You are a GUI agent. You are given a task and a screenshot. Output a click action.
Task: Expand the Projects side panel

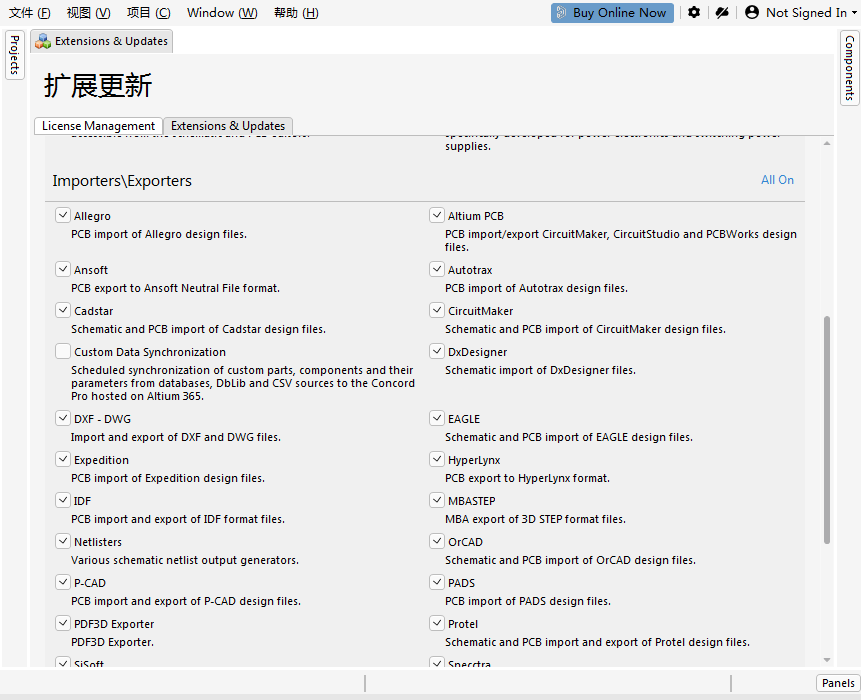(15, 55)
